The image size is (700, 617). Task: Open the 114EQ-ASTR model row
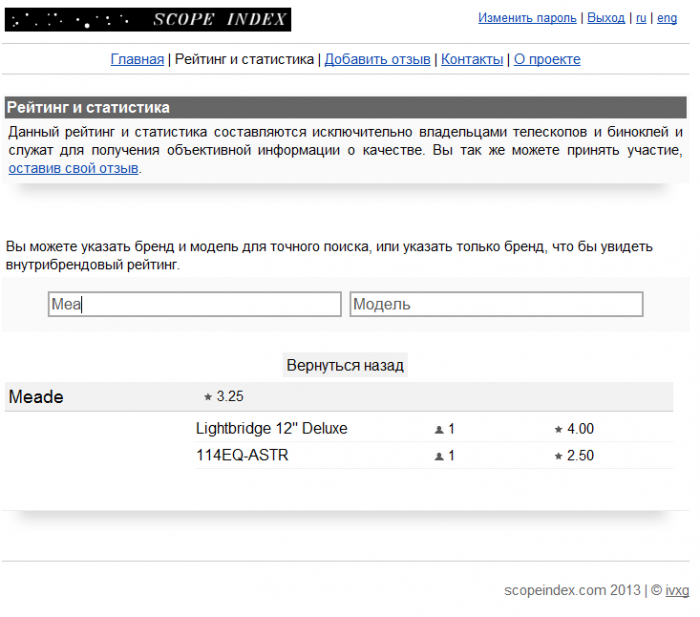tap(434, 455)
